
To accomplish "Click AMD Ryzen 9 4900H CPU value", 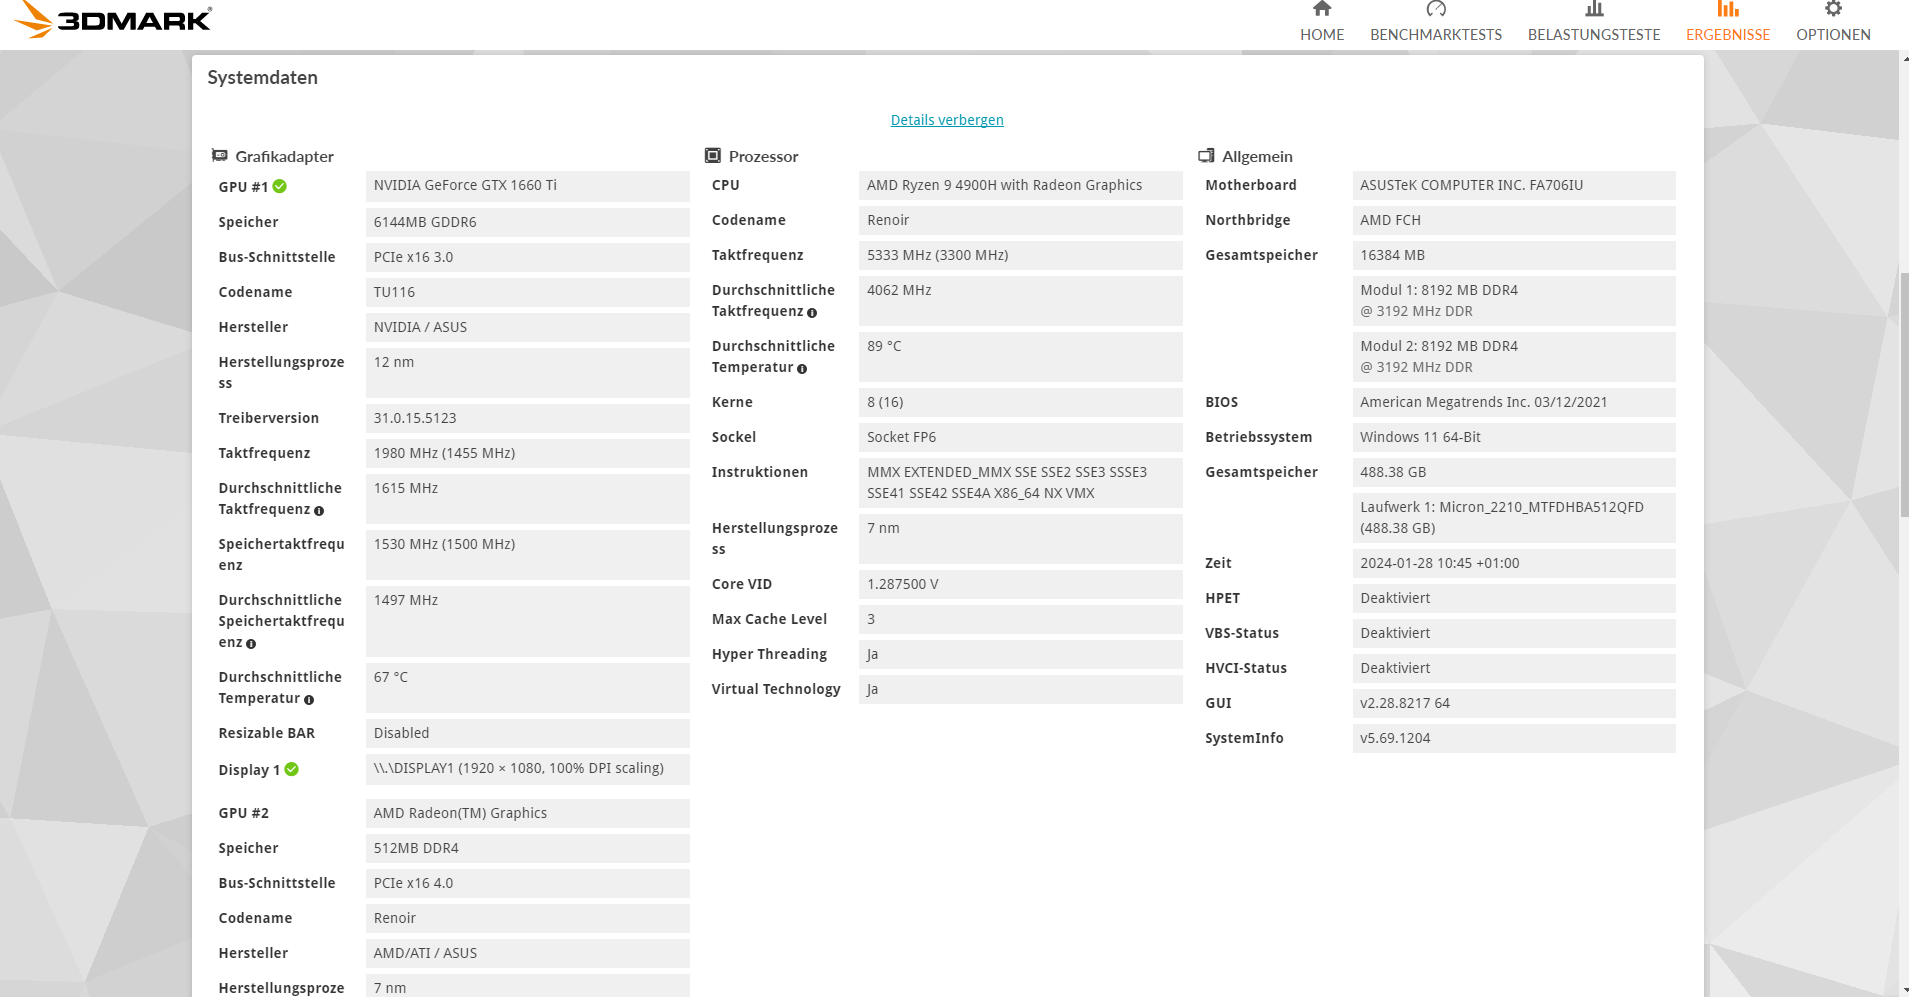I will point(1020,185).
